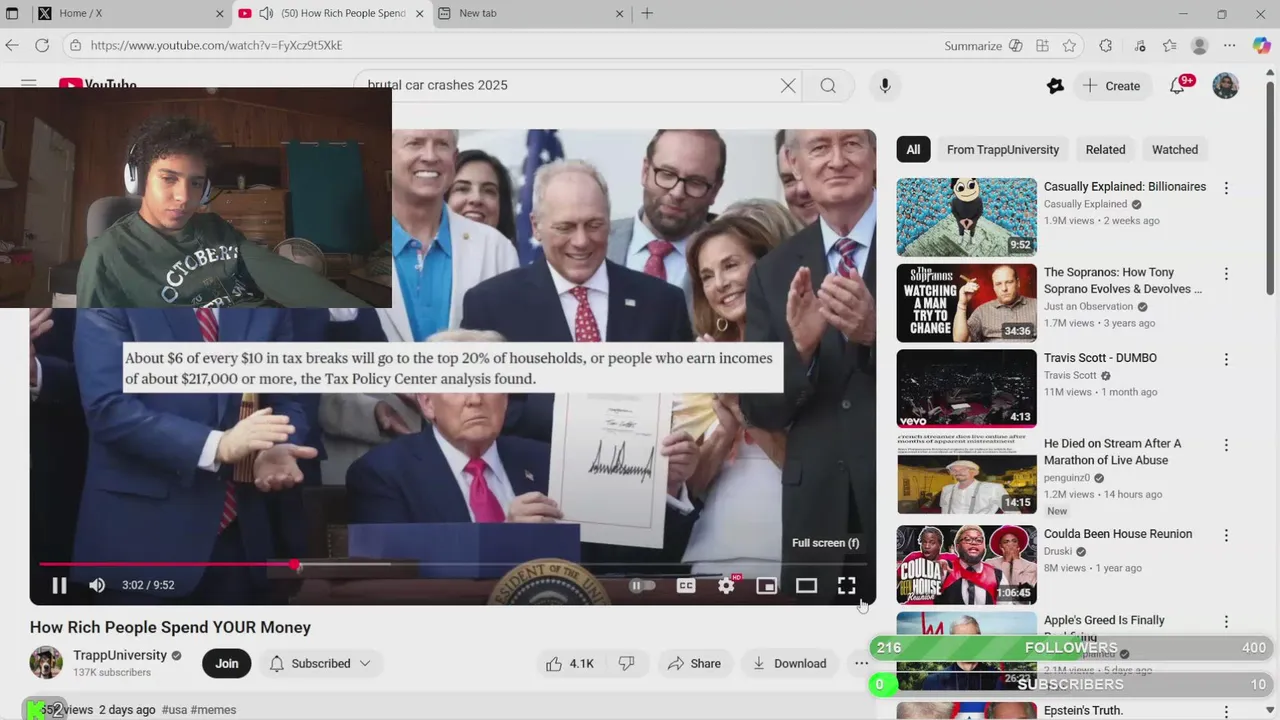This screenshot has width=1280, height=720.
Task: Open options for He Died on Stream
Action: click(x=1226, y=445)
